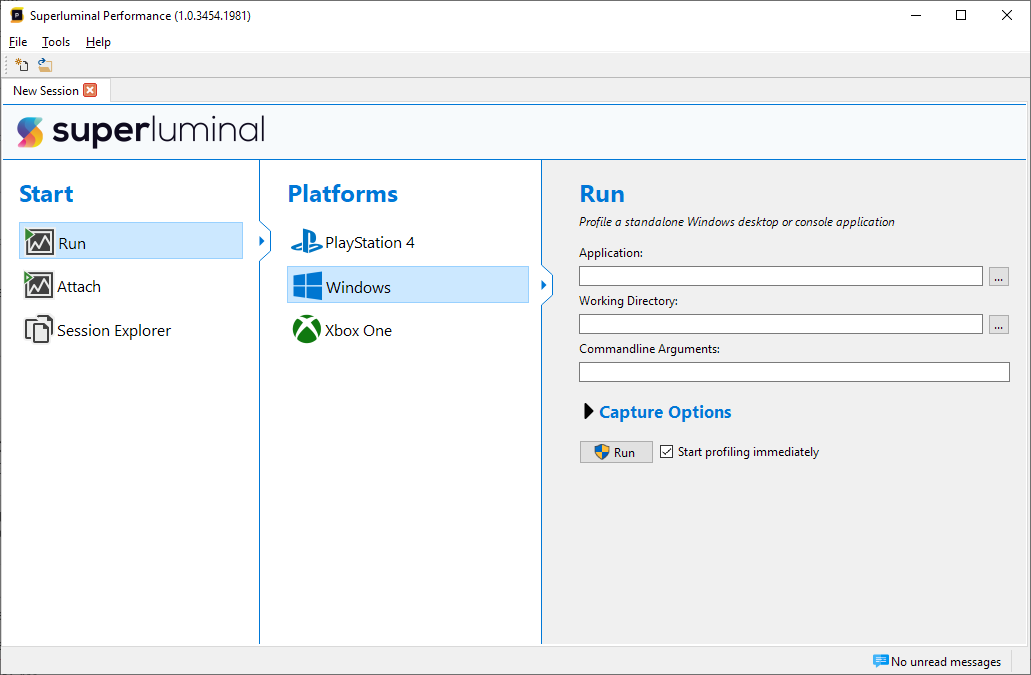Select the Session Explorer icon

(x=39, y=330)
